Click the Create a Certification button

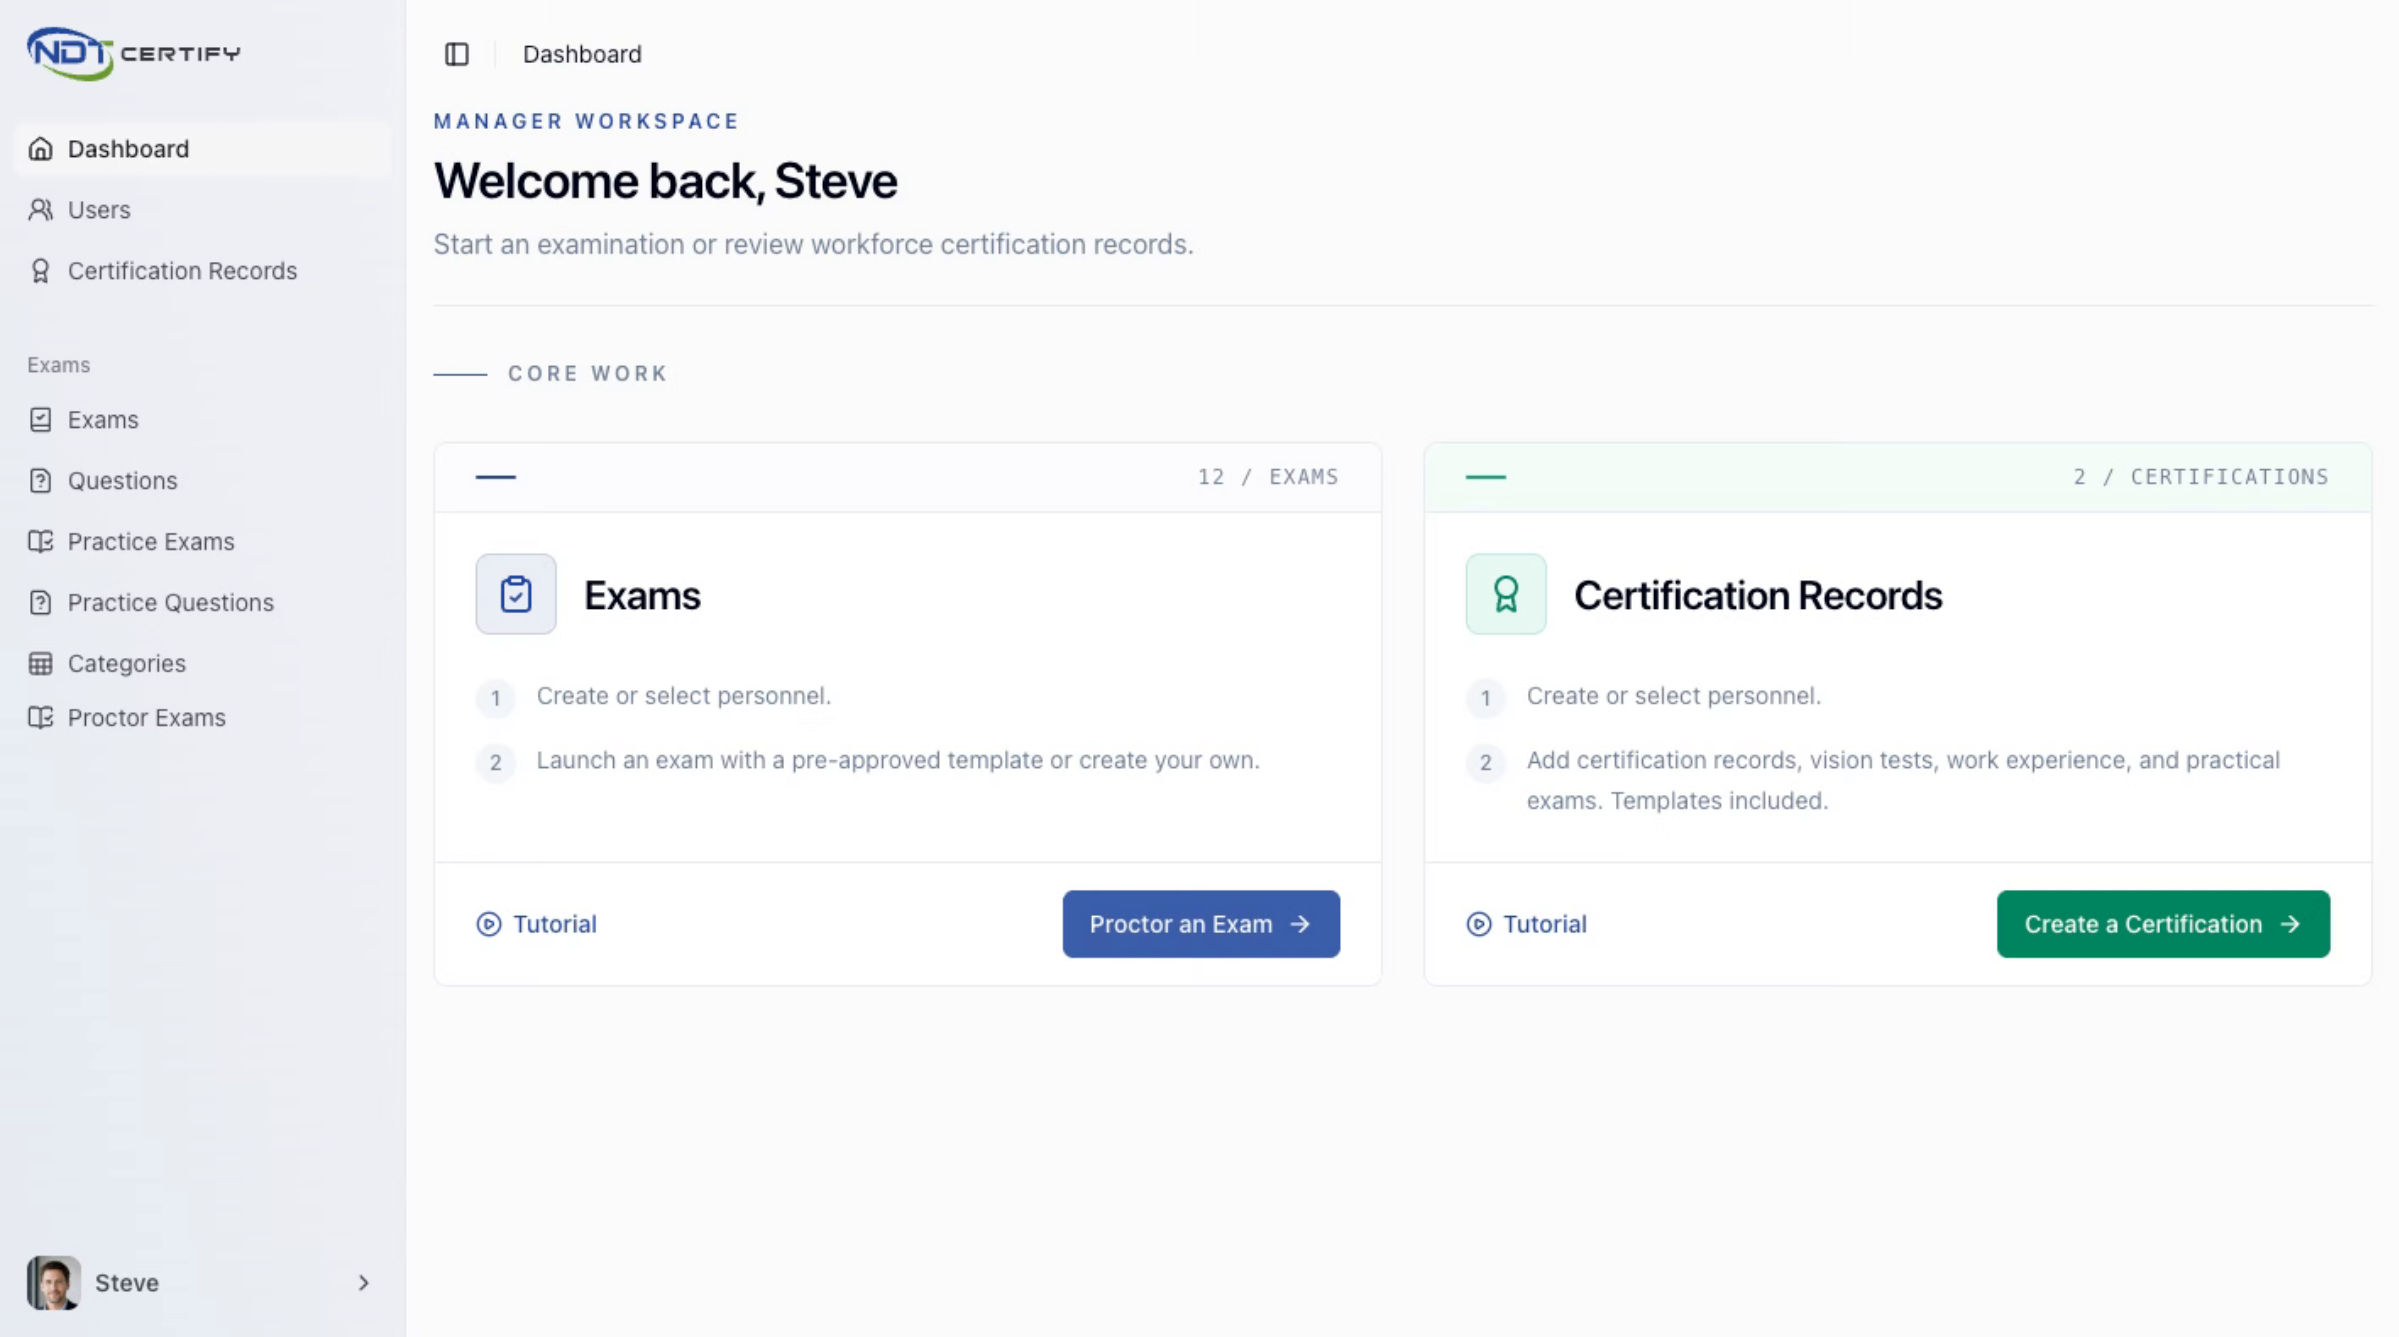[2162, 924]
